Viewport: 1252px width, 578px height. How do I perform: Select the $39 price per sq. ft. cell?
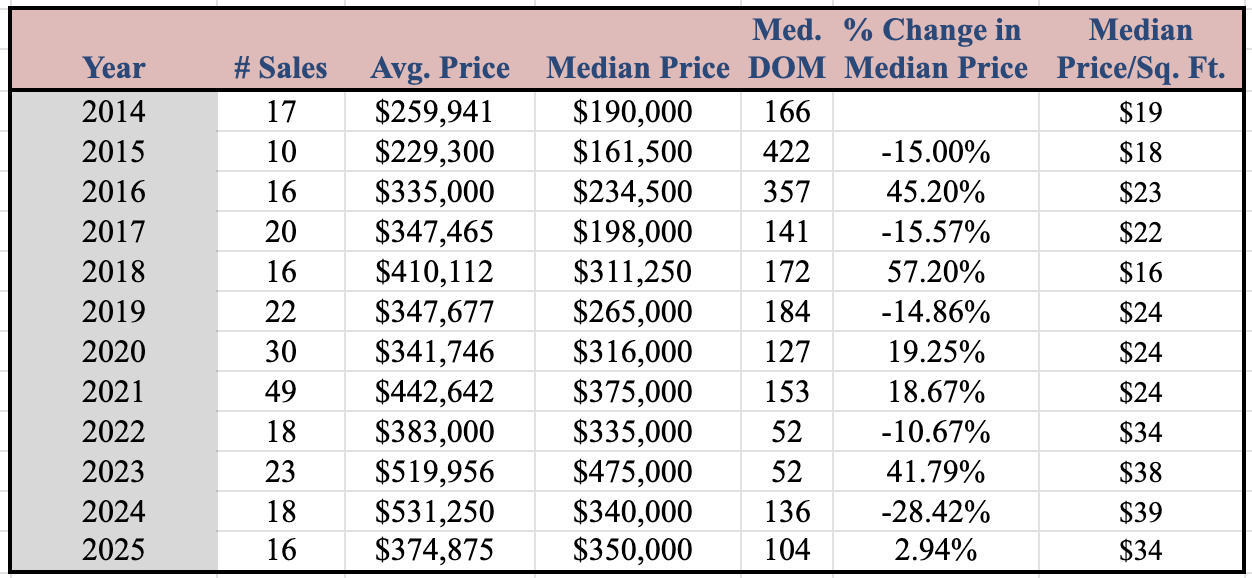coord(1141,511)
